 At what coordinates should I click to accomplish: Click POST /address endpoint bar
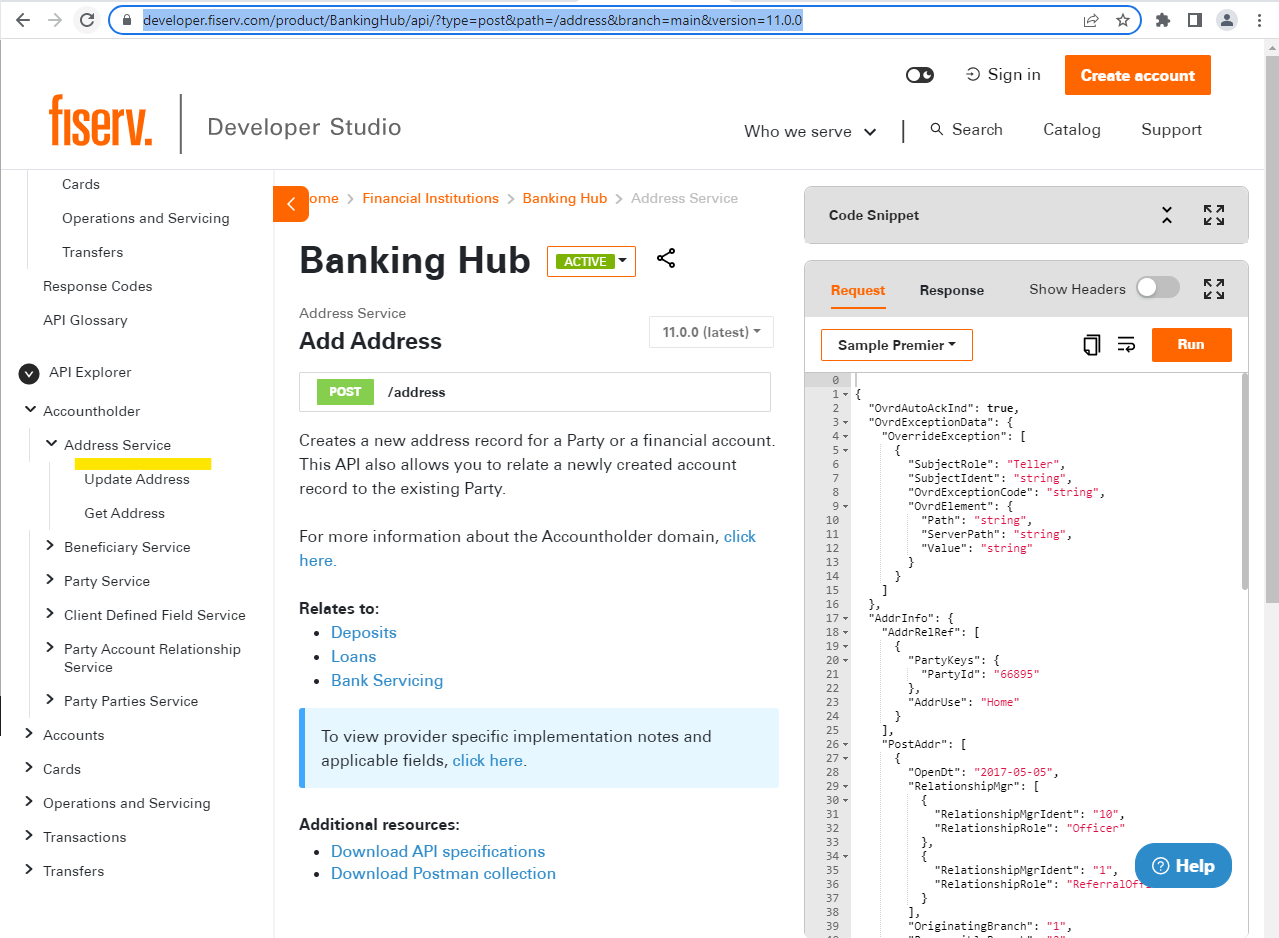click(x=535, y=392)
